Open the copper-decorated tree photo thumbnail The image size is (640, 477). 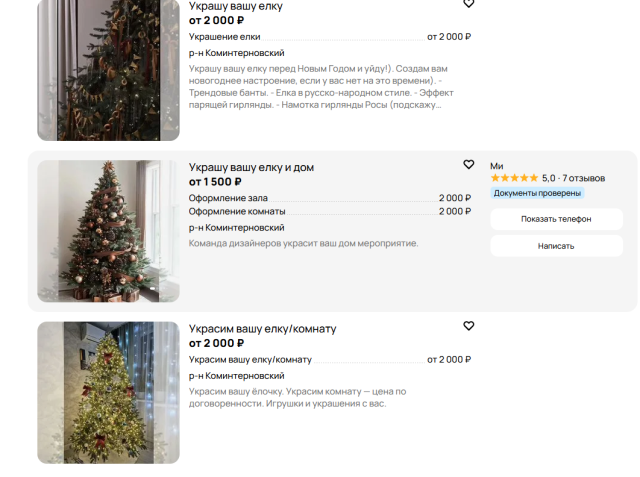point(109,231)
